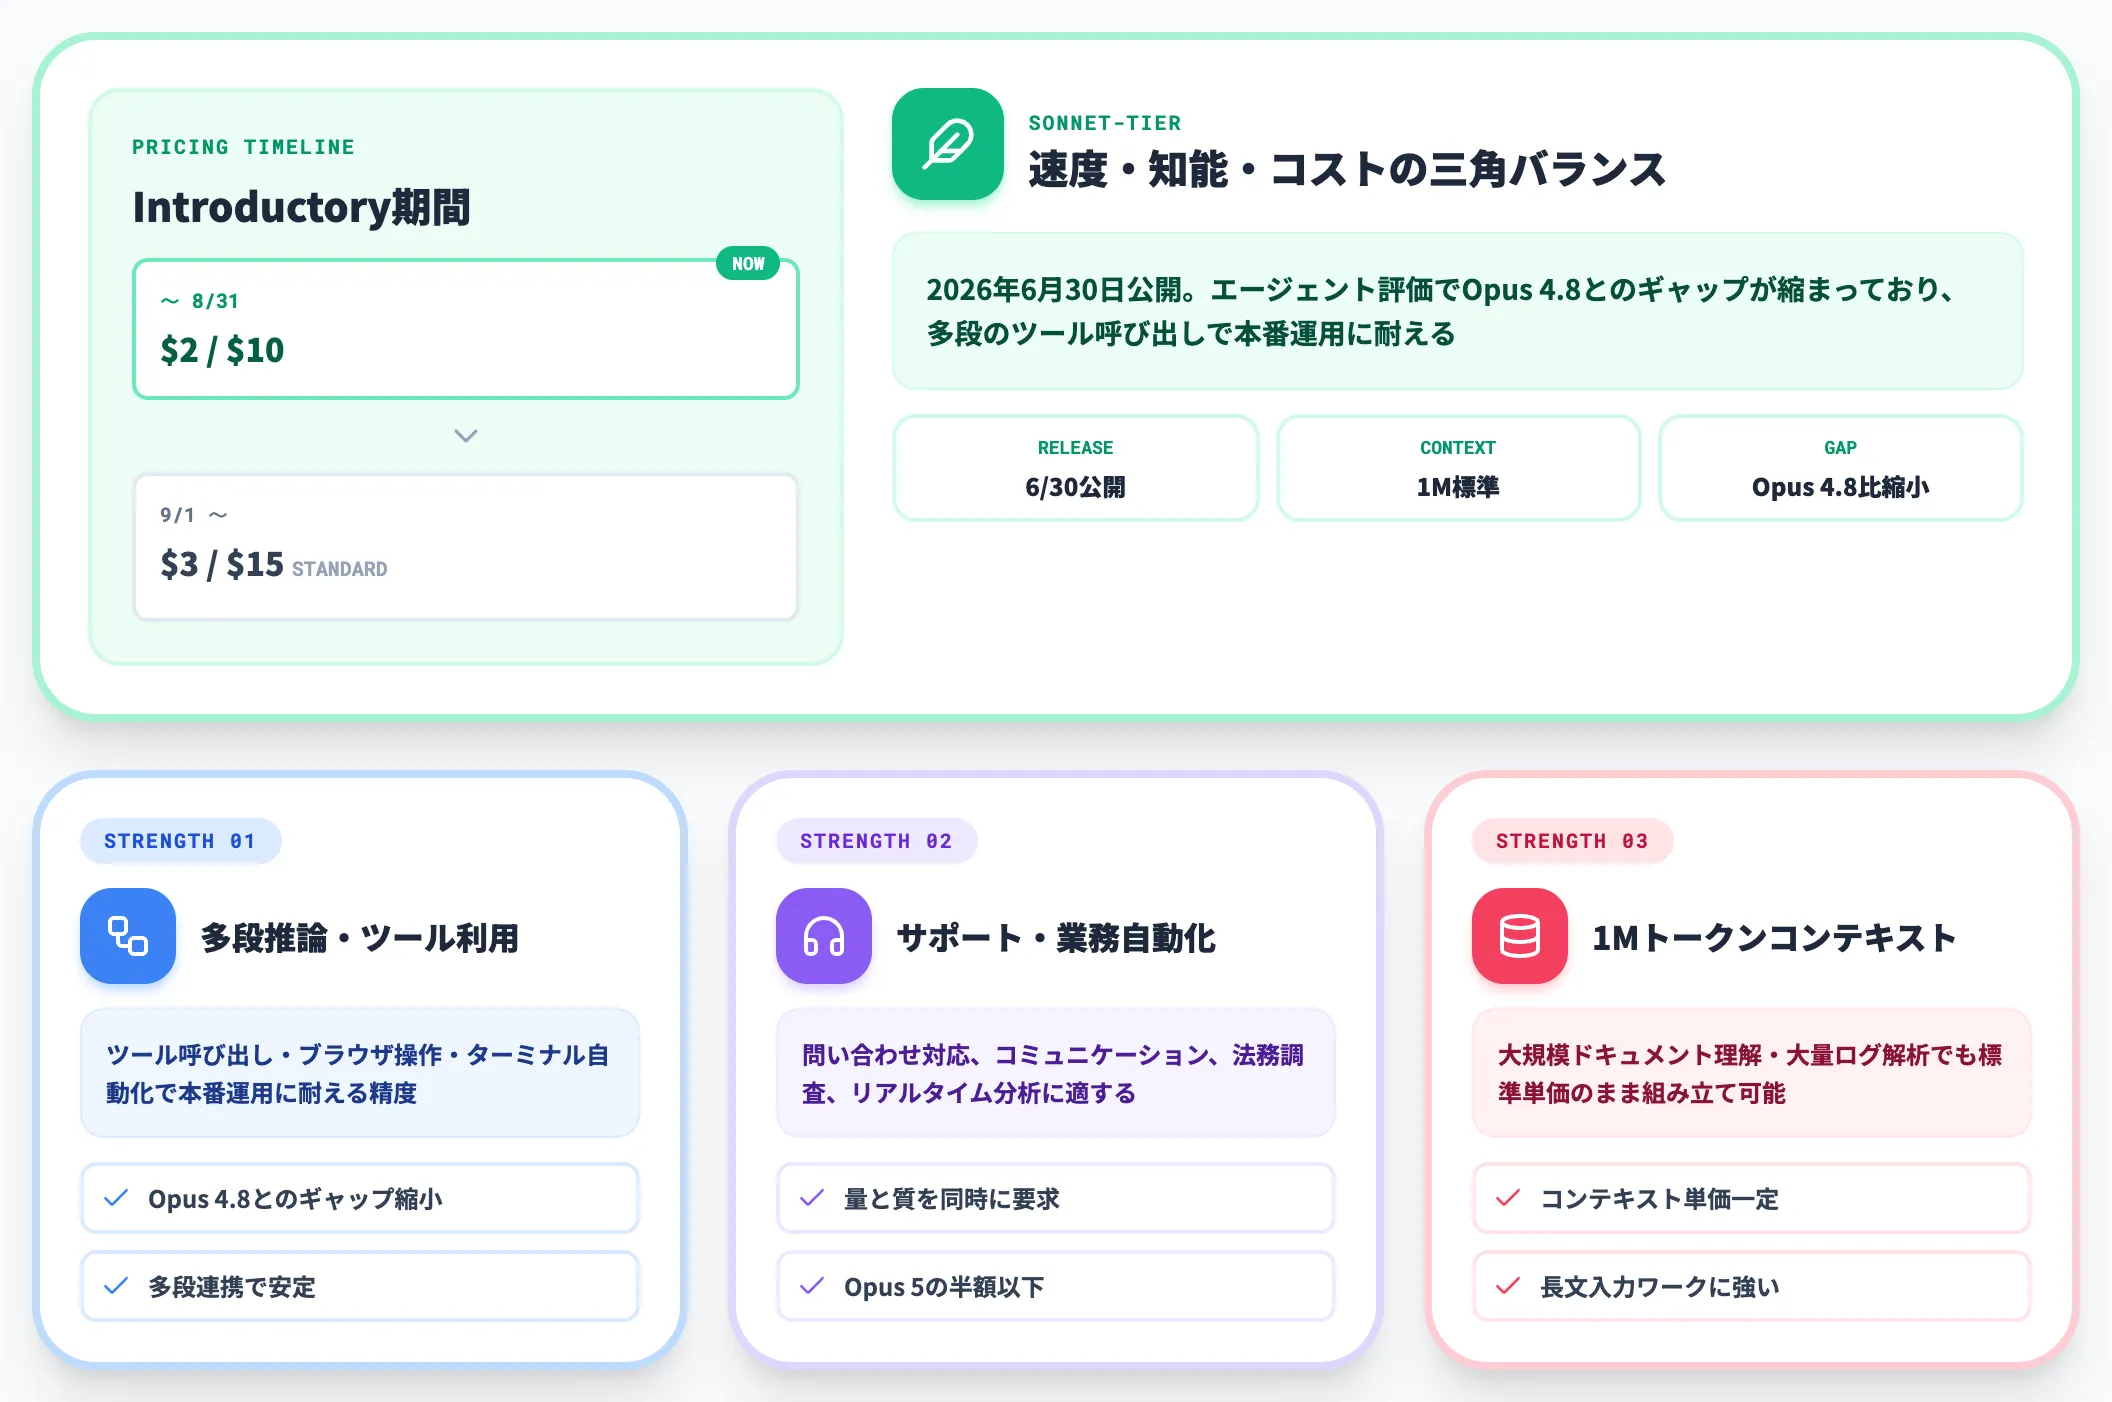Click the Opus 5の半額以下 text
2112x1402 pixels.
[x=944, y=1286]
